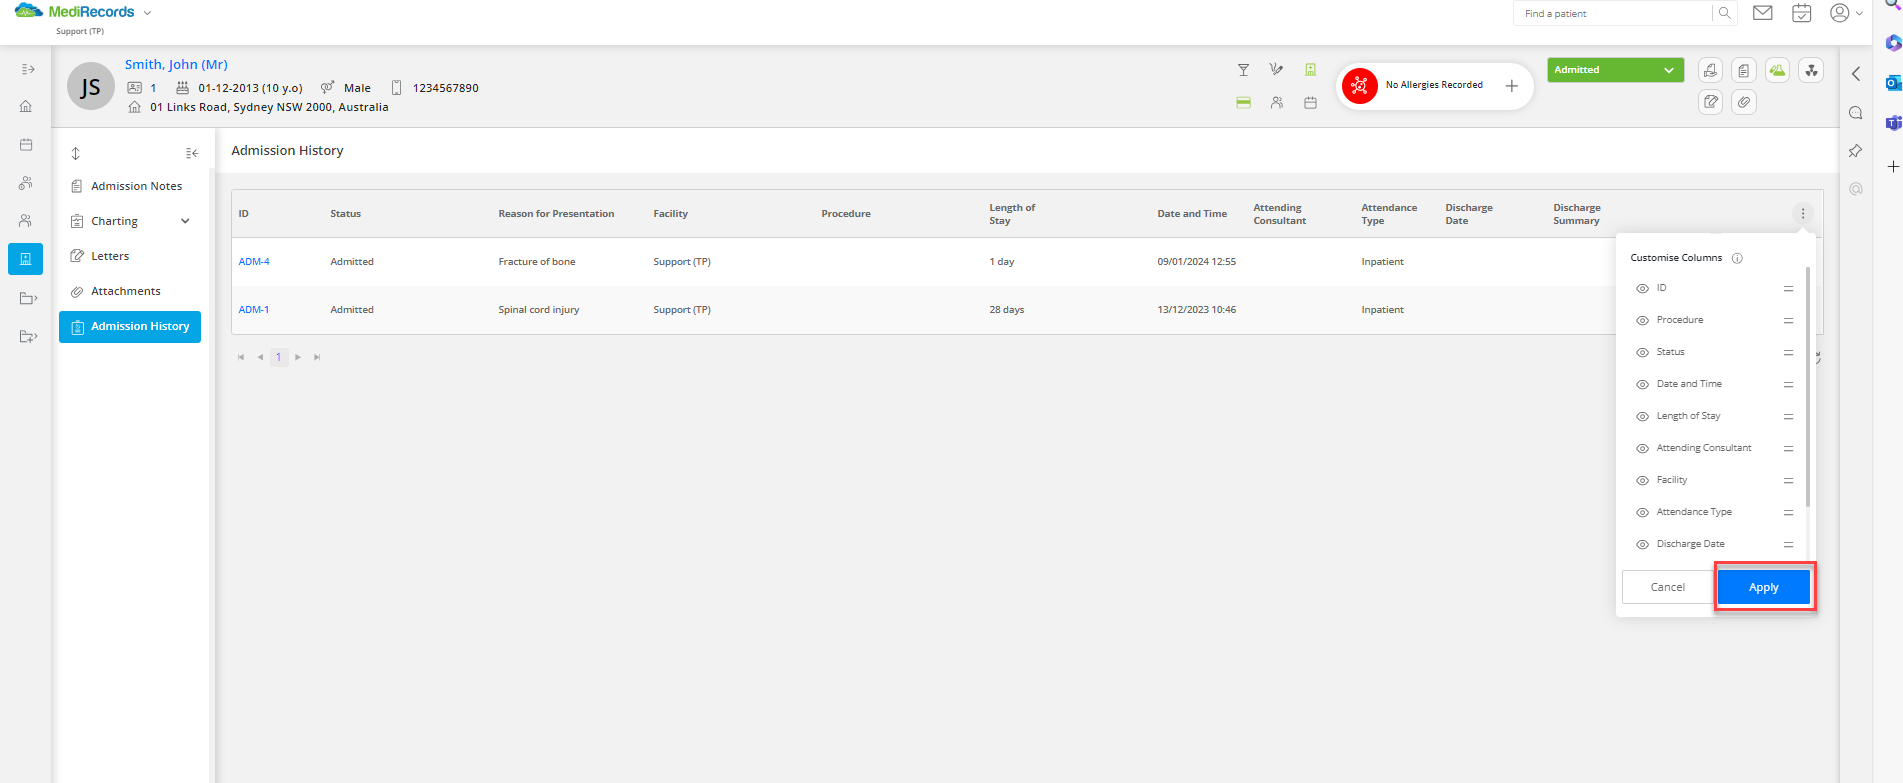Image resolution: width=1903 pixels, height=783 pixels.
Task: Click the calendar icon beside allergy banner
Action: click(1310, 103)
